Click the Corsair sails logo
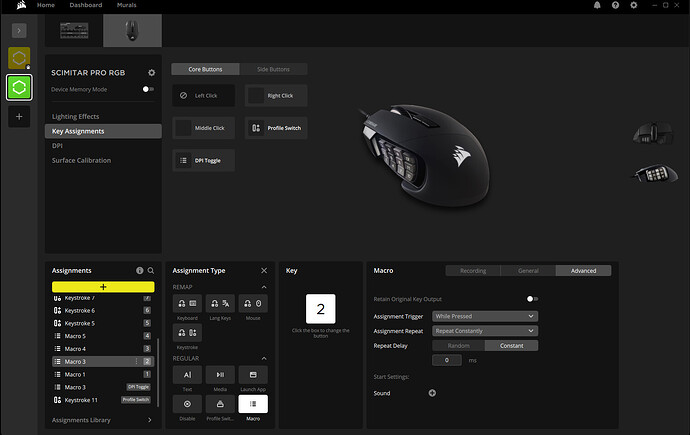Viewport: 690px width, 435px height. (21, 5)
